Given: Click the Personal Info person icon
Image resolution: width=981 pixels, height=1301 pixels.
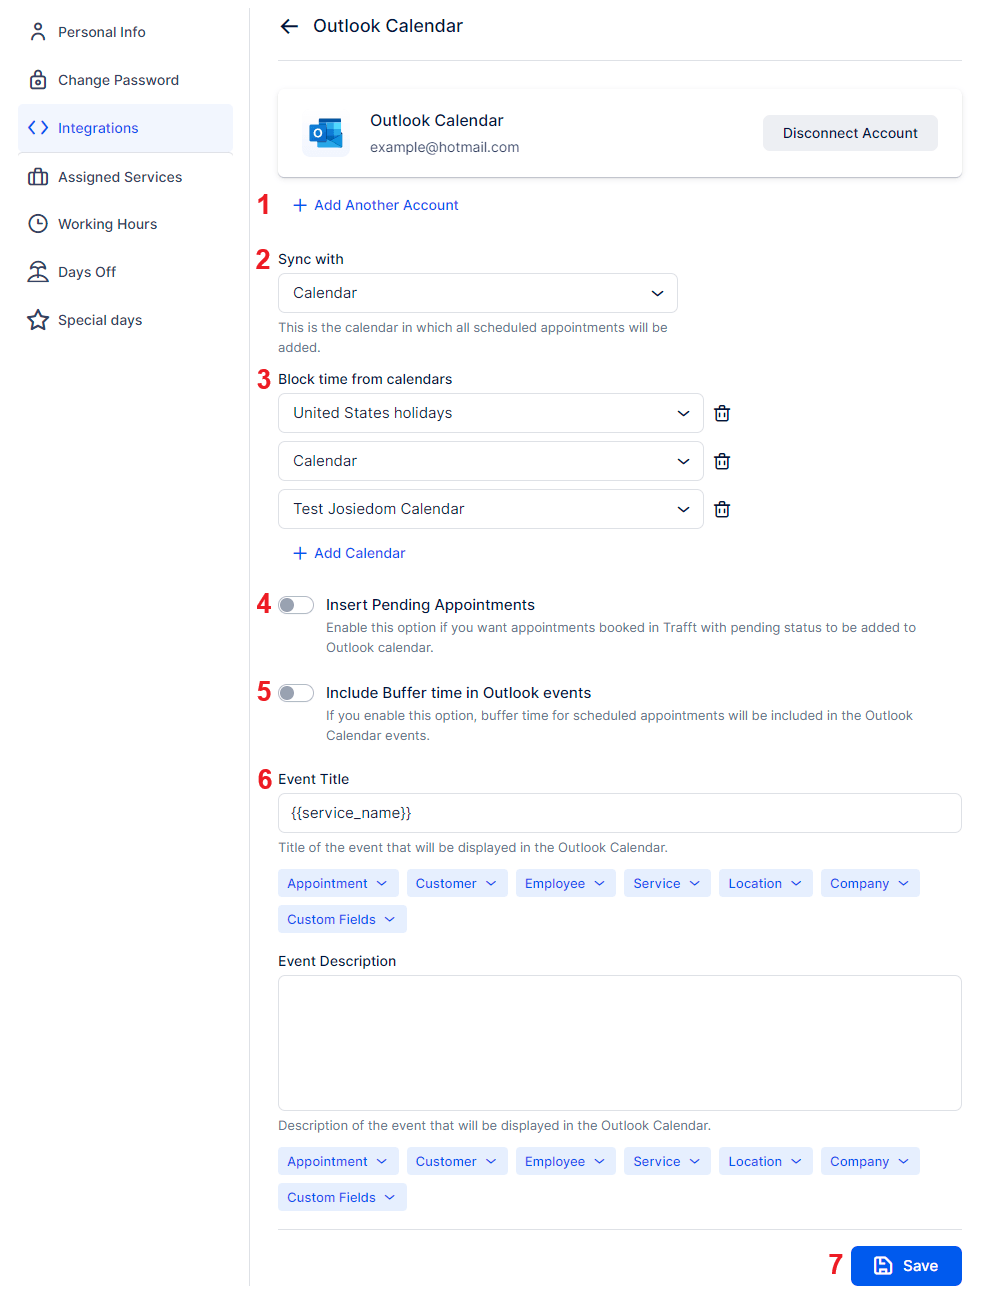Looking at the screenshot, I should pyautogui.click(x=37, y=31).
